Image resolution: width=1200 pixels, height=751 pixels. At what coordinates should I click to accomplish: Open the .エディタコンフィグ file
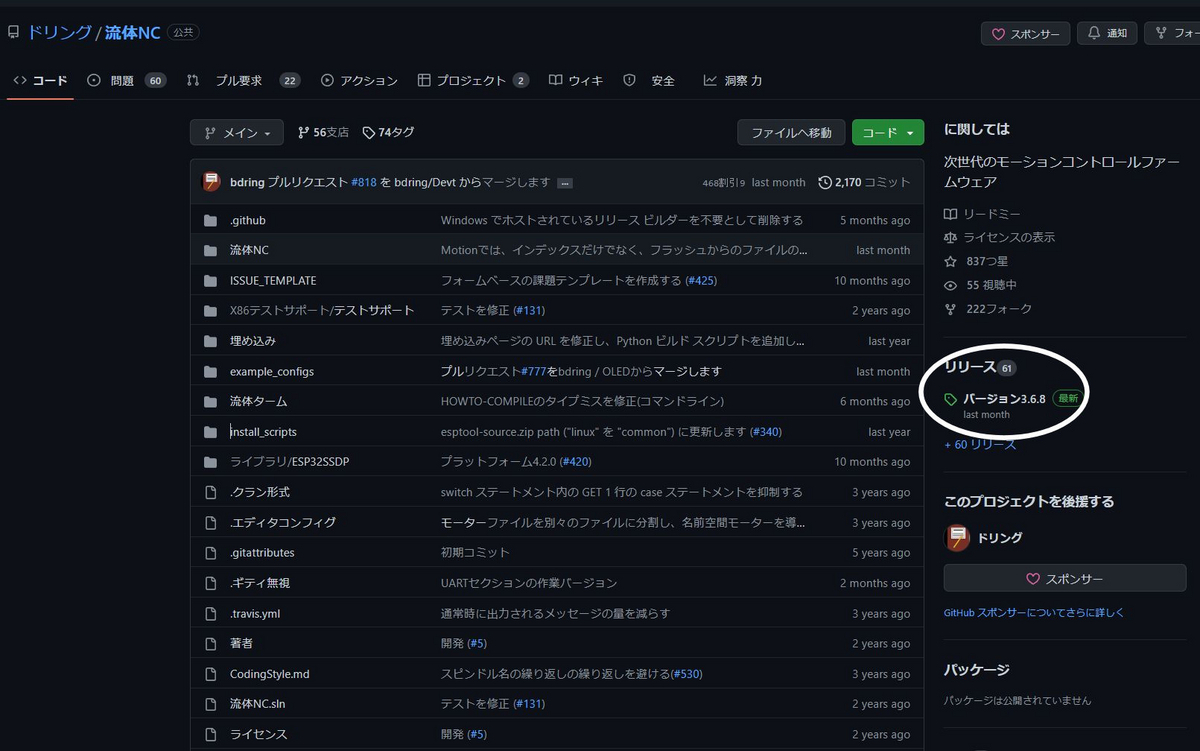click(283, 523)
